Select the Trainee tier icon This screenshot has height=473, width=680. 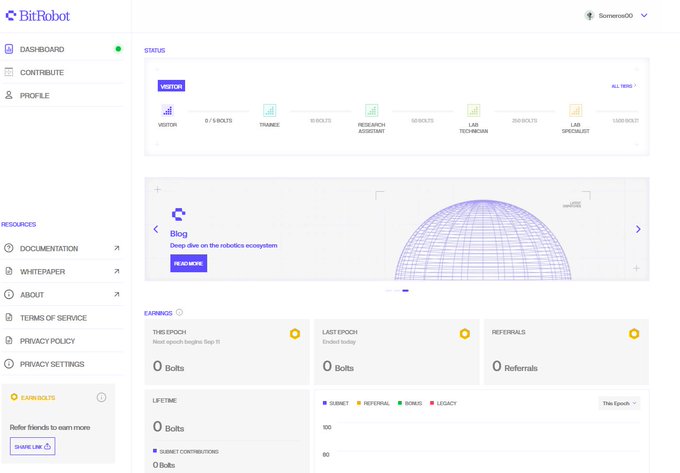pyautogui.click(x=269, y=111)
